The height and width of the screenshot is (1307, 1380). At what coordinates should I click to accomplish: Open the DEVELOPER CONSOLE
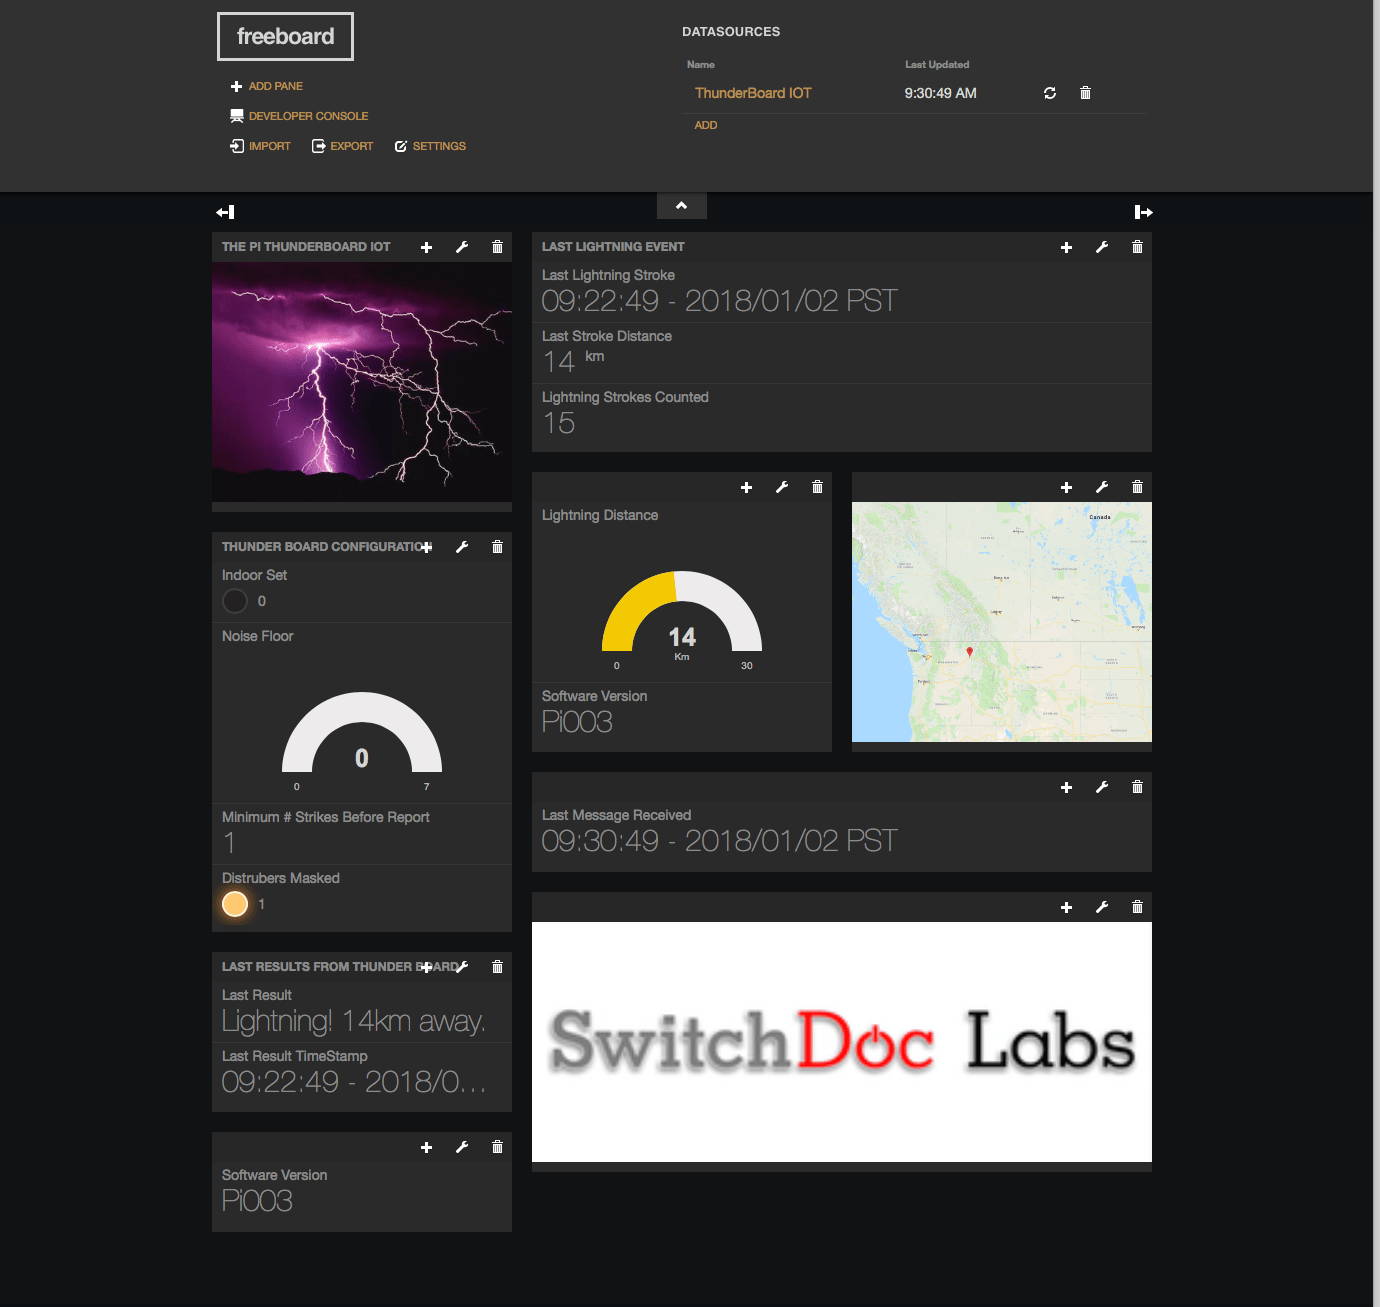point(299,116)
